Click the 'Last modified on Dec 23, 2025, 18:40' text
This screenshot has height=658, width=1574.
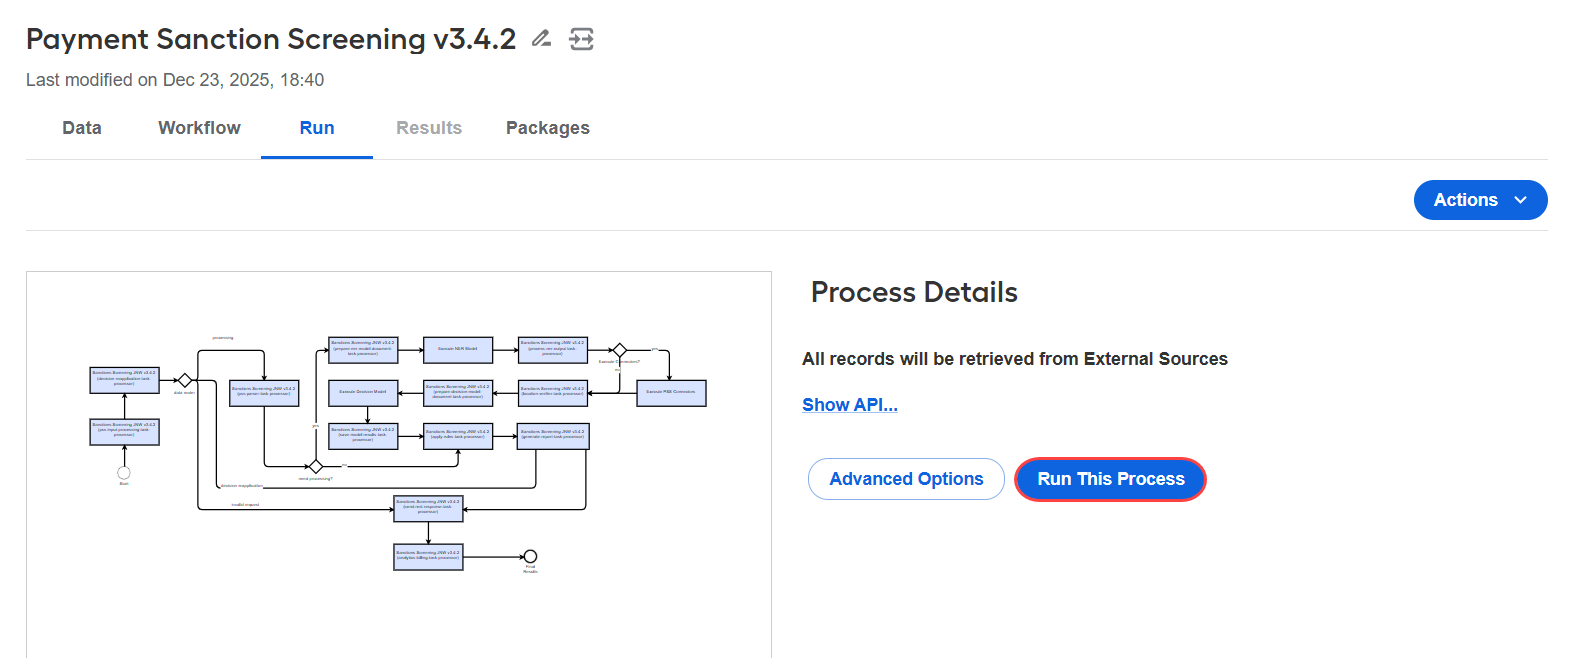coord(175,80)
